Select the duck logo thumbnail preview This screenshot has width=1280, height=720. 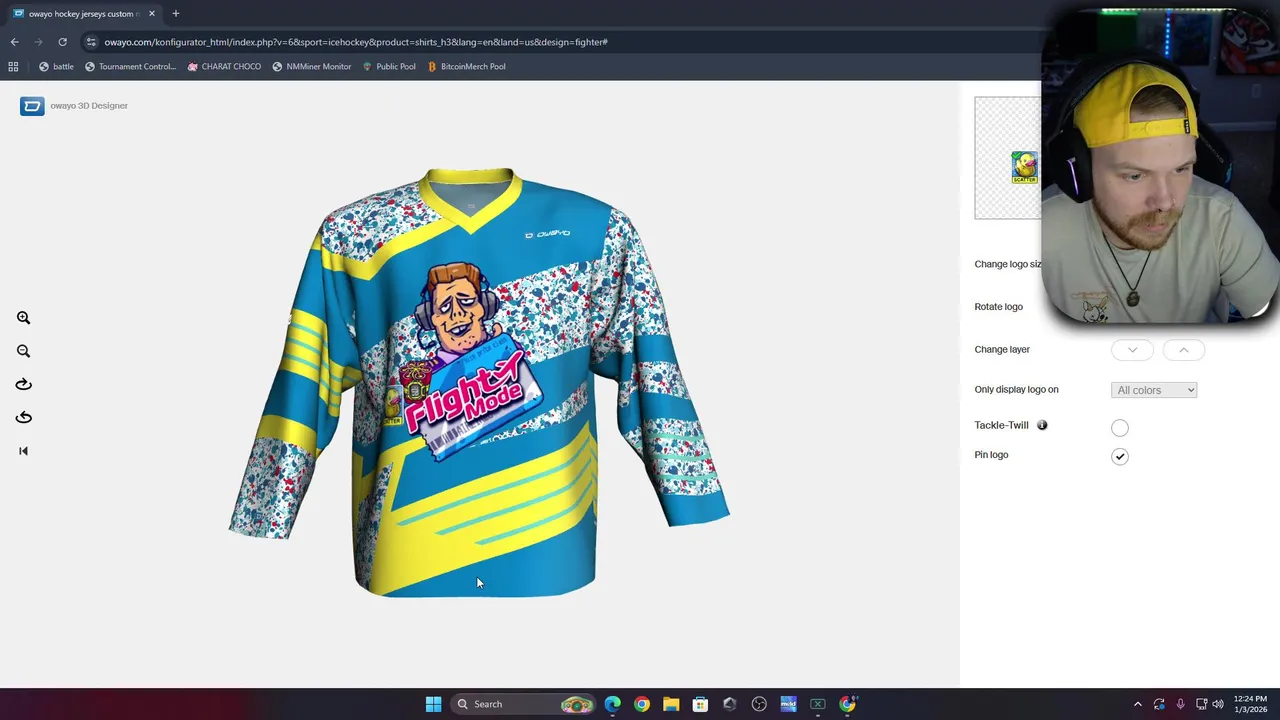(x=1024, y=167)
